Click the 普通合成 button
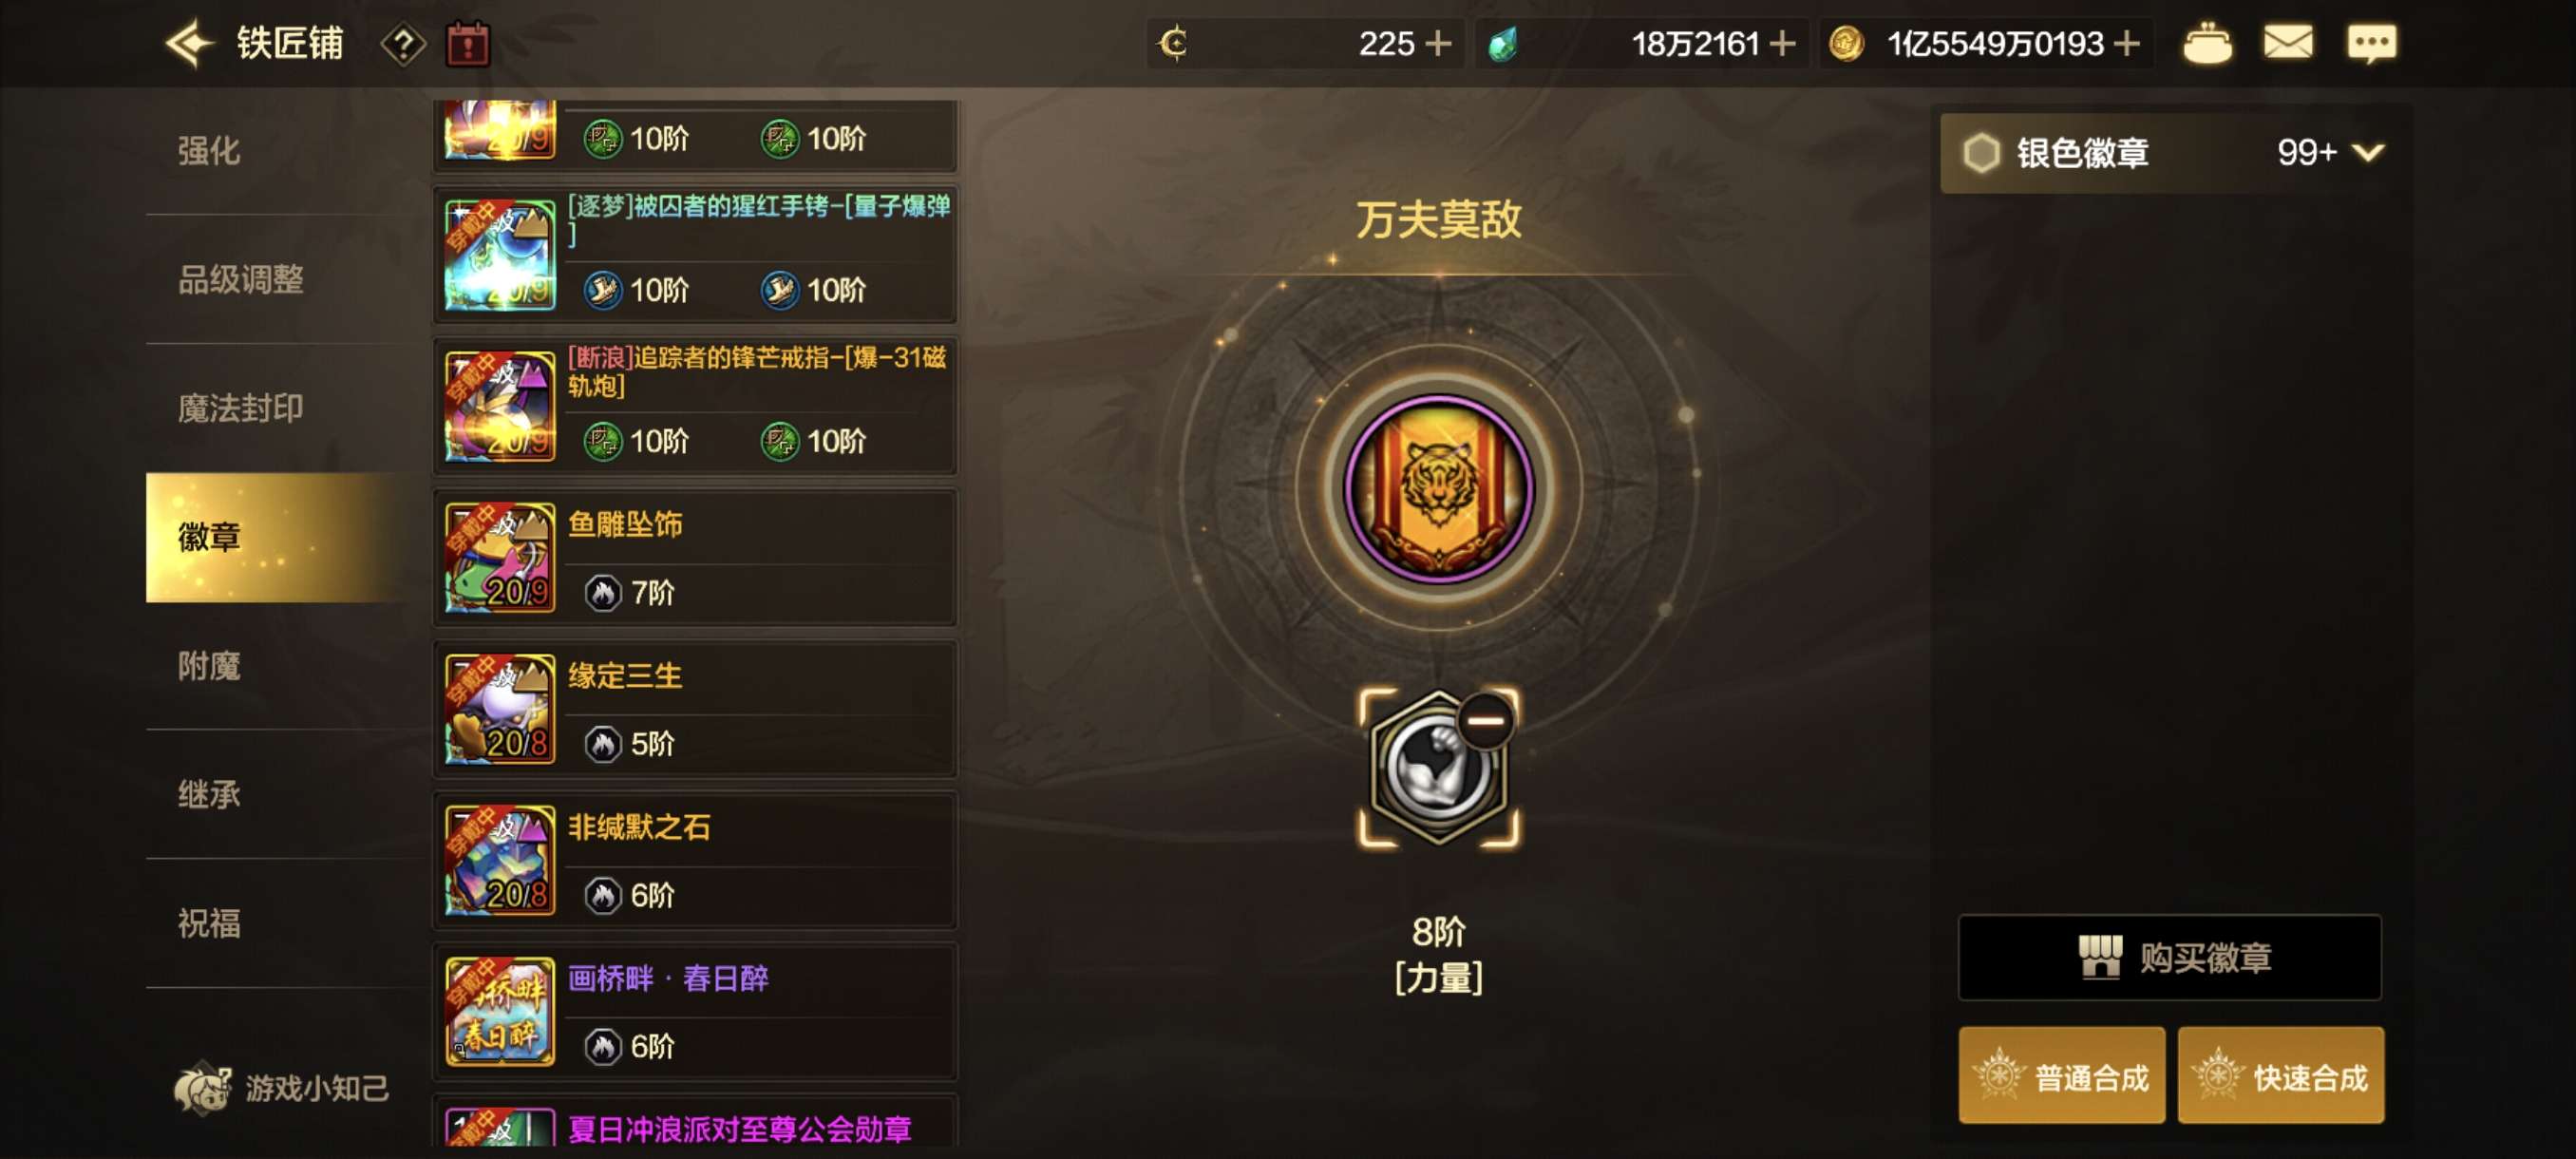2576x1159 pixels. 2061,1076
